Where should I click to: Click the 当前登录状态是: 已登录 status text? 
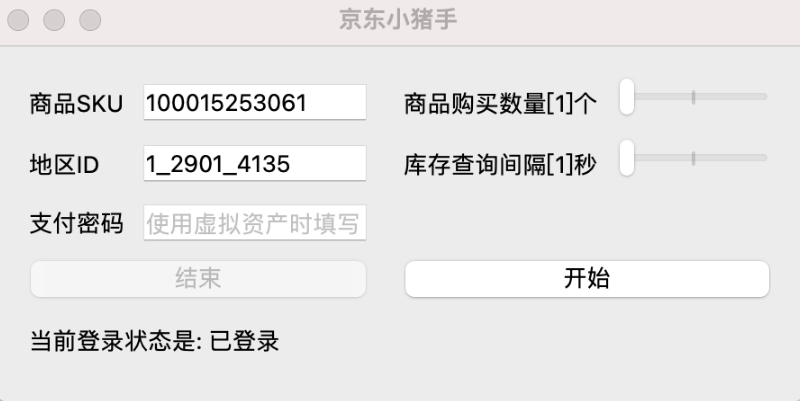pyautogui.click(x=155, y=341)
